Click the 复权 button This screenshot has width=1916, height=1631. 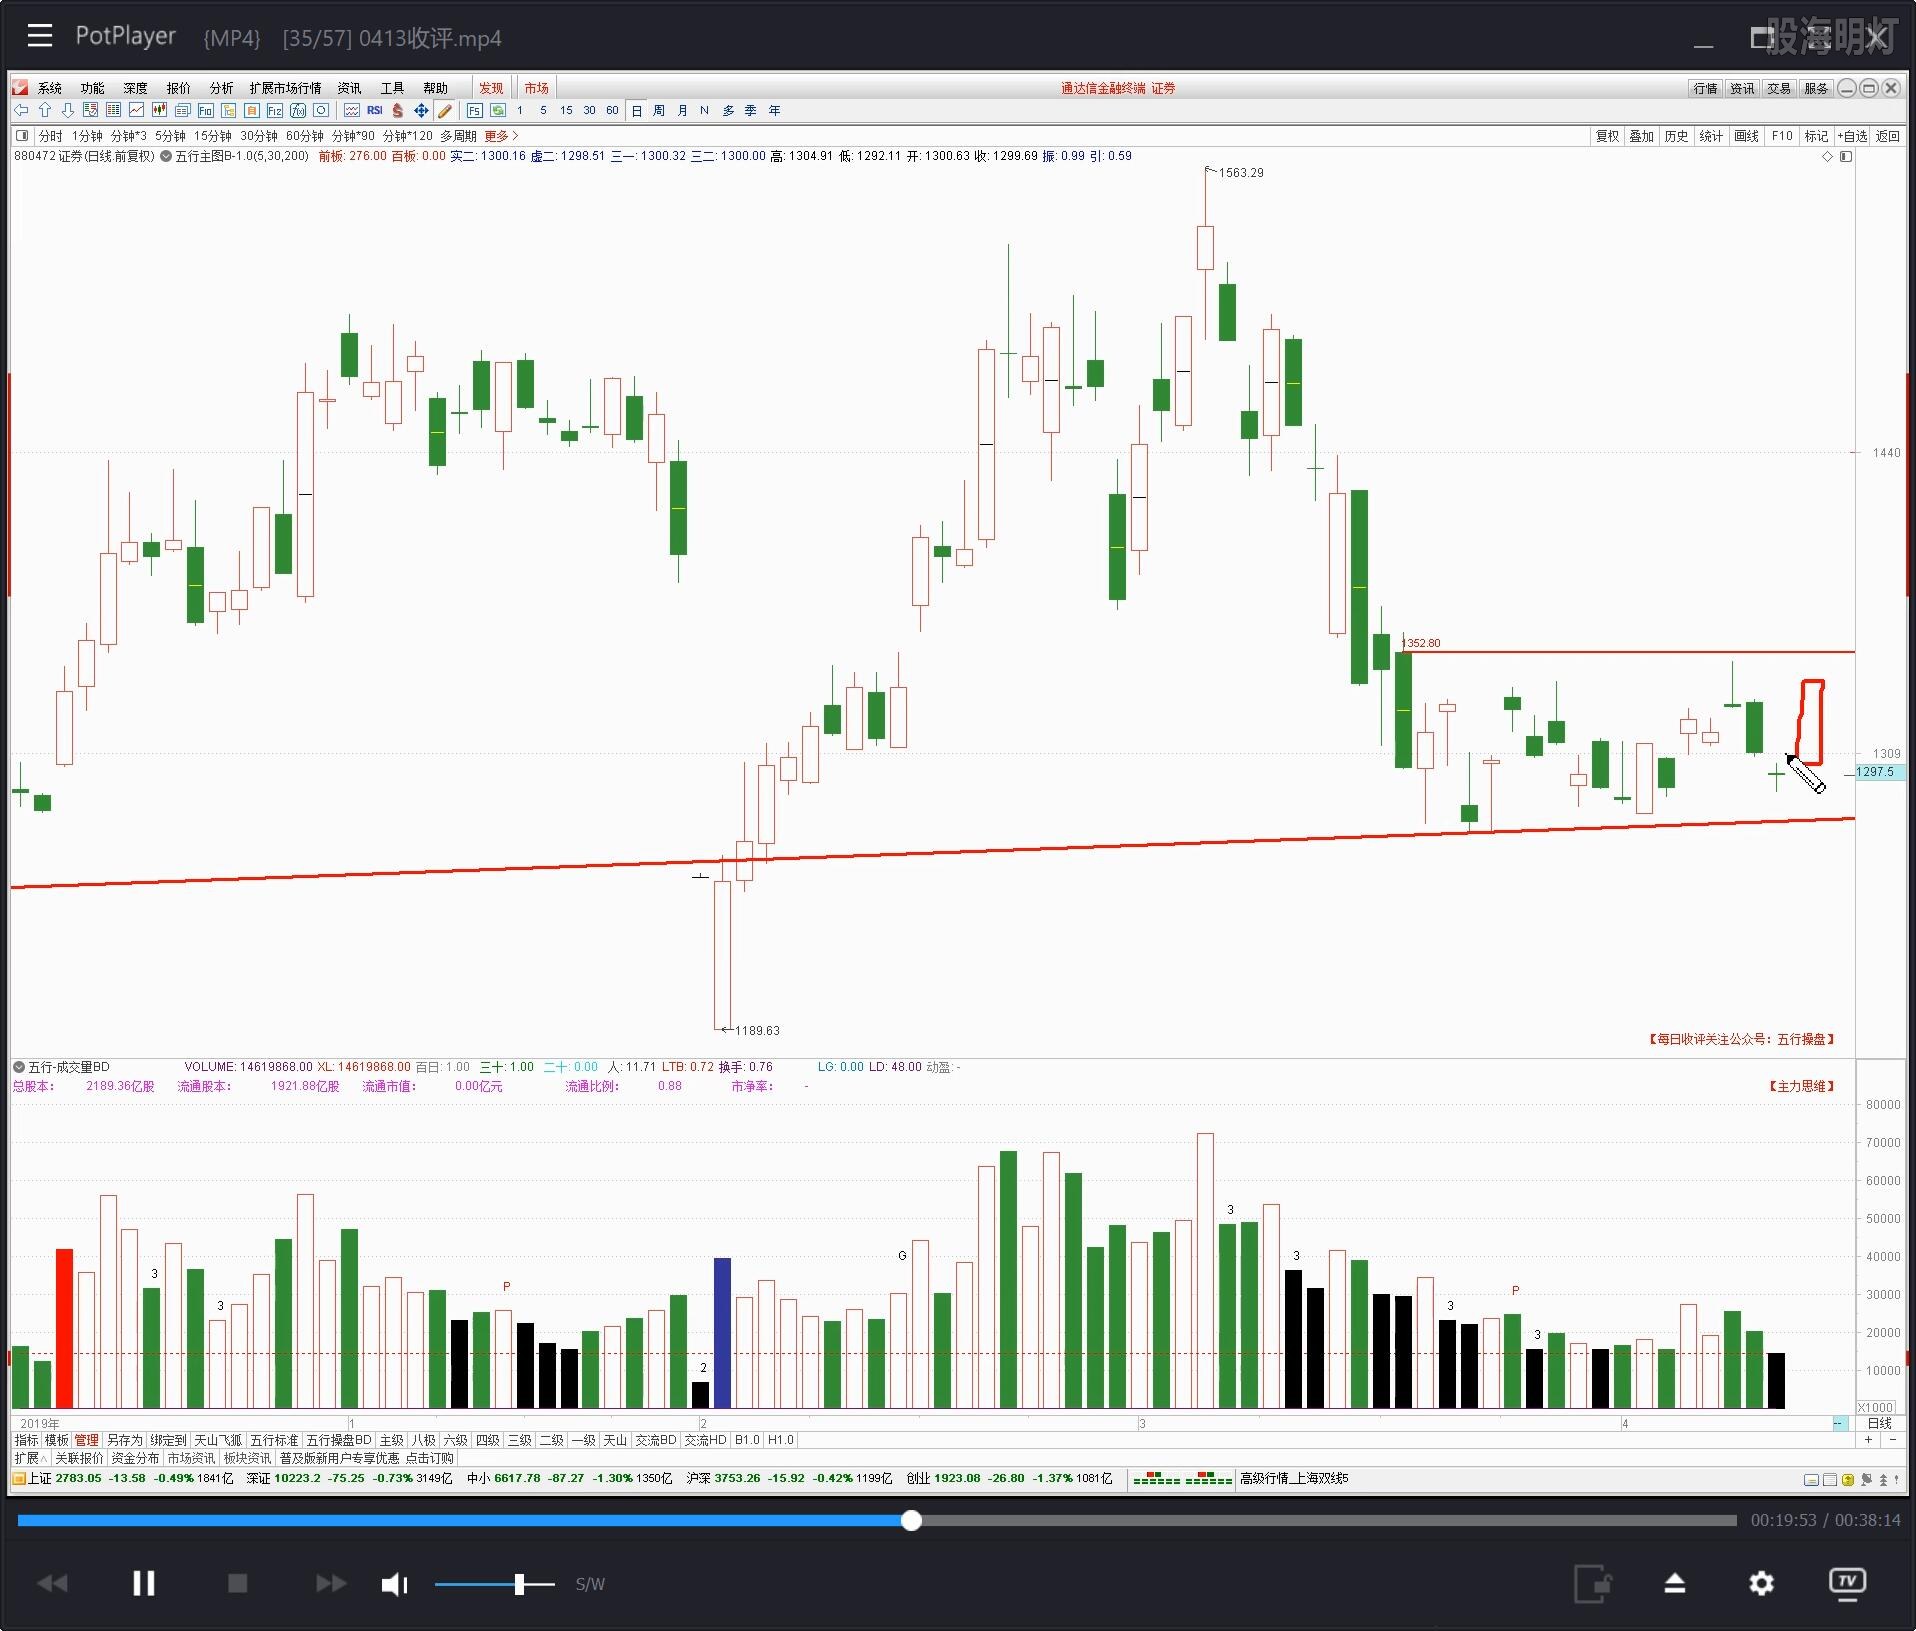1607,136
